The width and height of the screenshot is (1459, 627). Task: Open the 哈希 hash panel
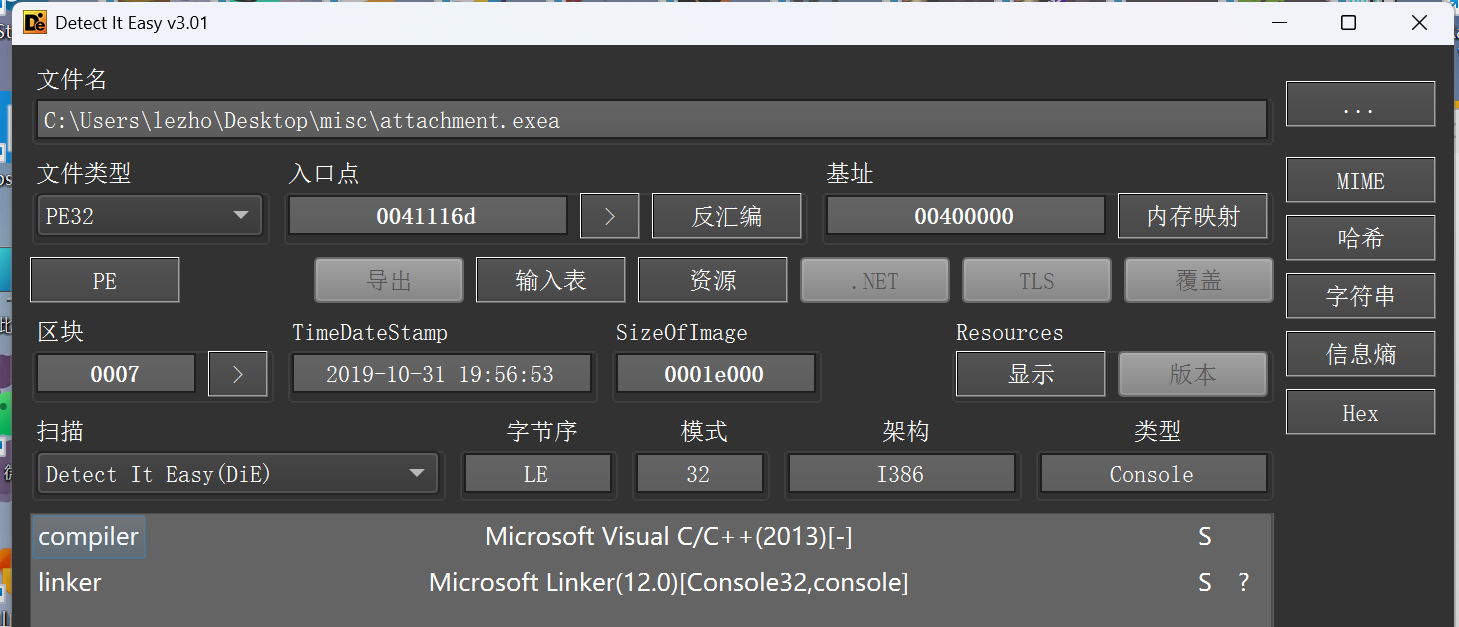(1360, 238)
